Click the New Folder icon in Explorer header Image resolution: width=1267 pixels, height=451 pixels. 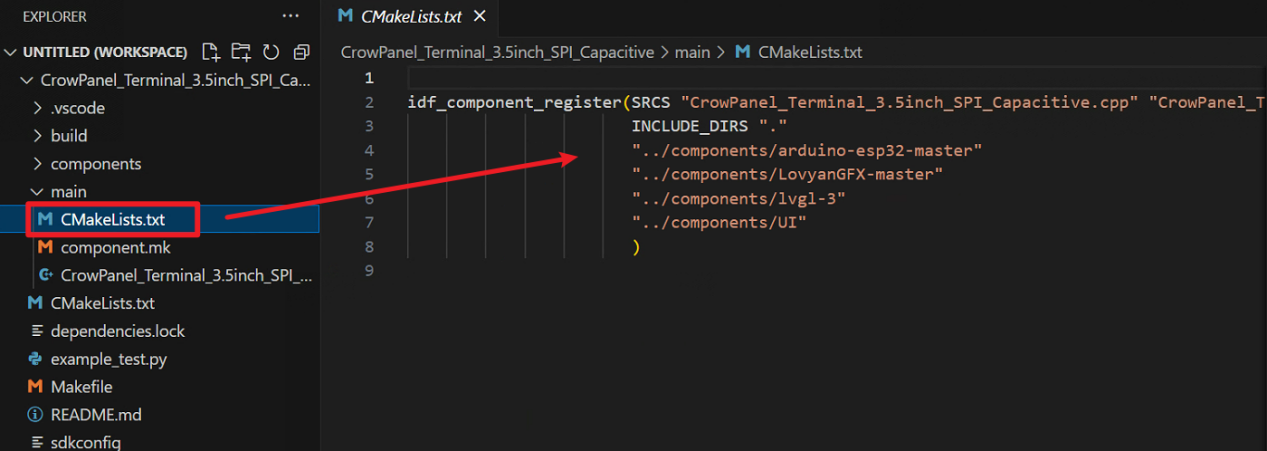pos(240,52)
